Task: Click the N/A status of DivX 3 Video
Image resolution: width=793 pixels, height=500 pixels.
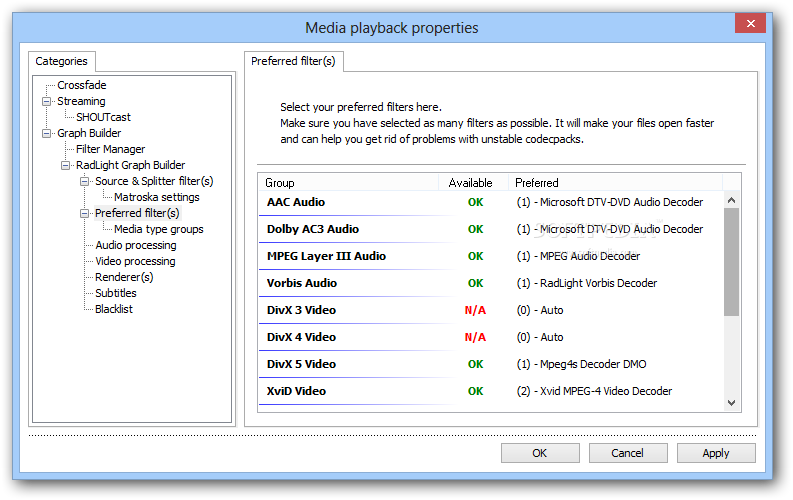Action: click(475, 310)
